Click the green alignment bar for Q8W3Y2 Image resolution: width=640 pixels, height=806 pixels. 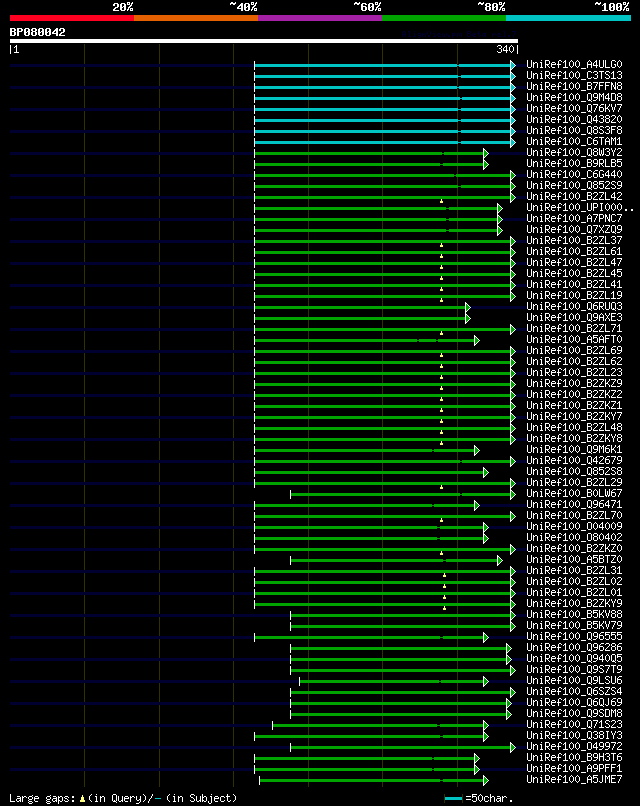coord(370,153)
